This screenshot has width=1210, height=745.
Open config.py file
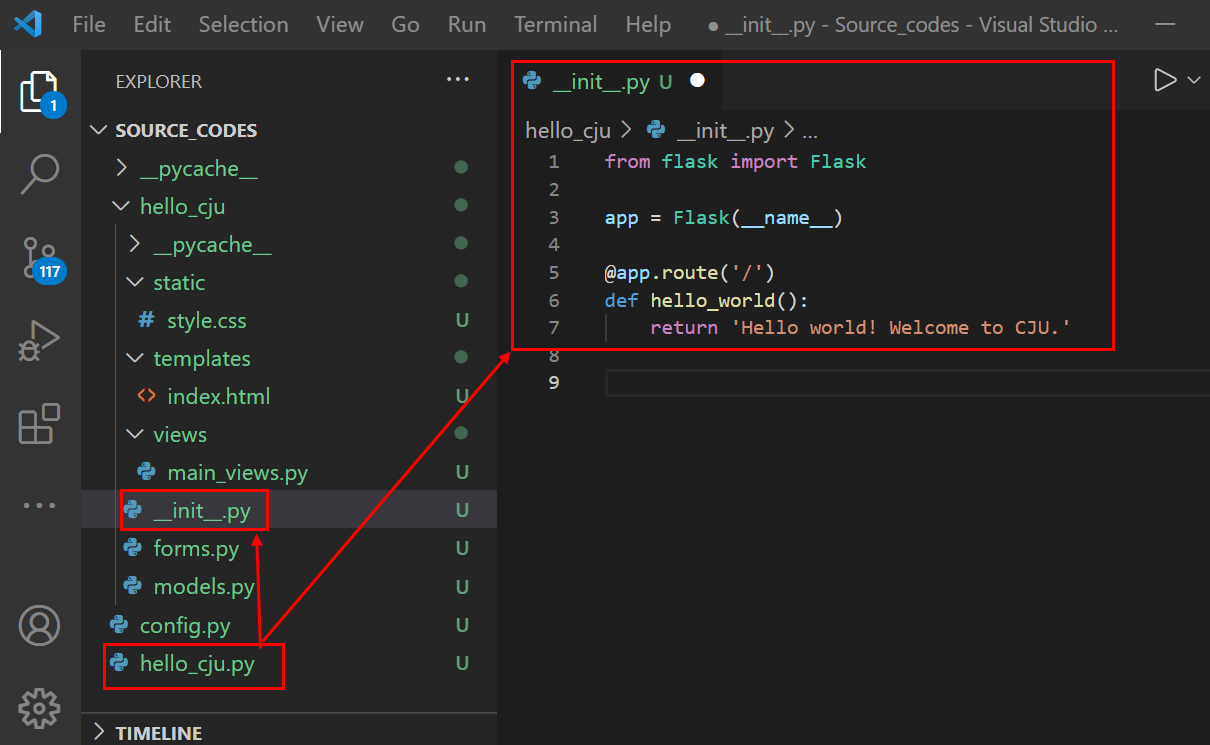click(185, 626)
